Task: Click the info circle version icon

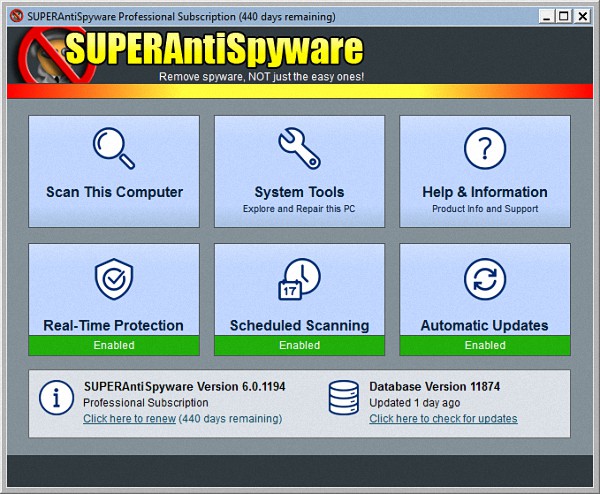Action: pyautogui.click(x=56, y=398)
